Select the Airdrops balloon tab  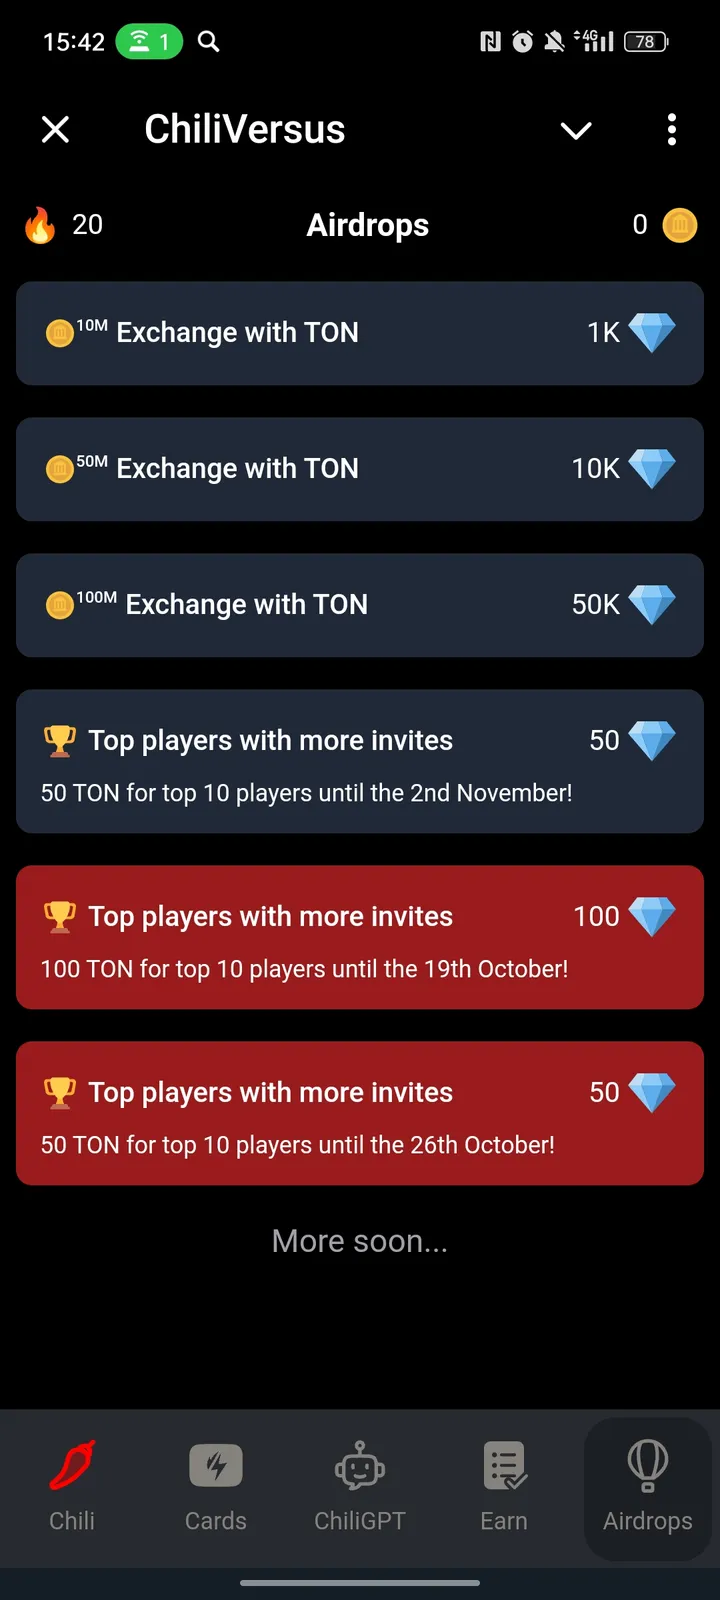click(647, 1486)
